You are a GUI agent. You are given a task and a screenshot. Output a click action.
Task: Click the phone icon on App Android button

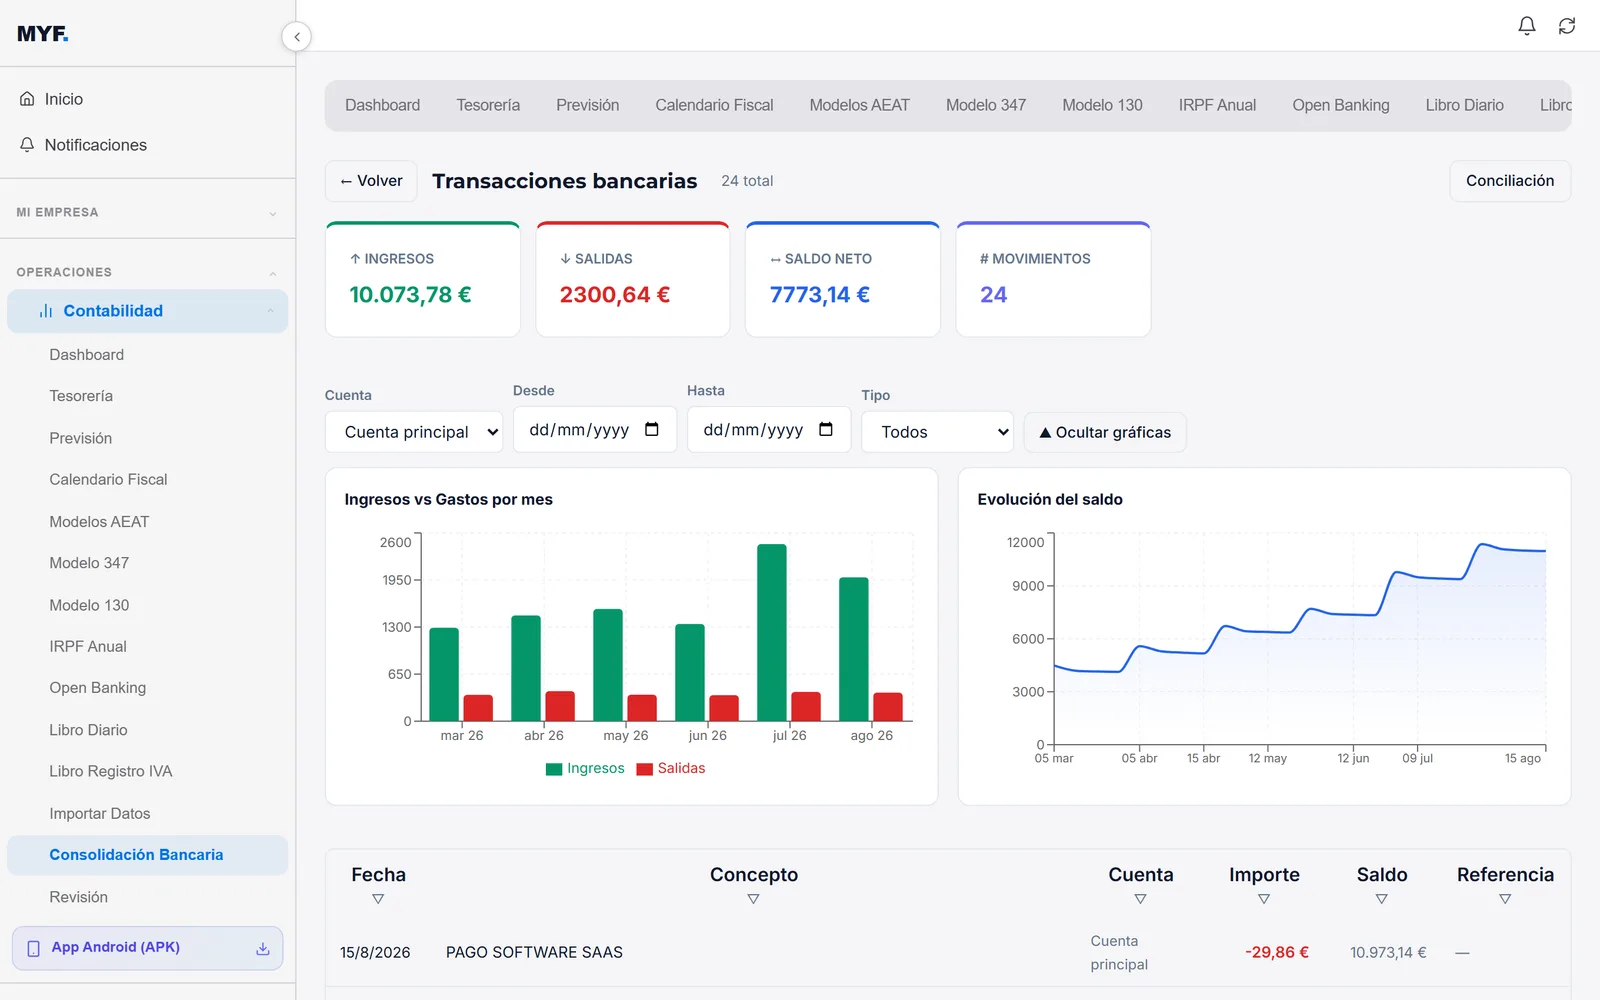pyautogui.click(x=33, y=948)
